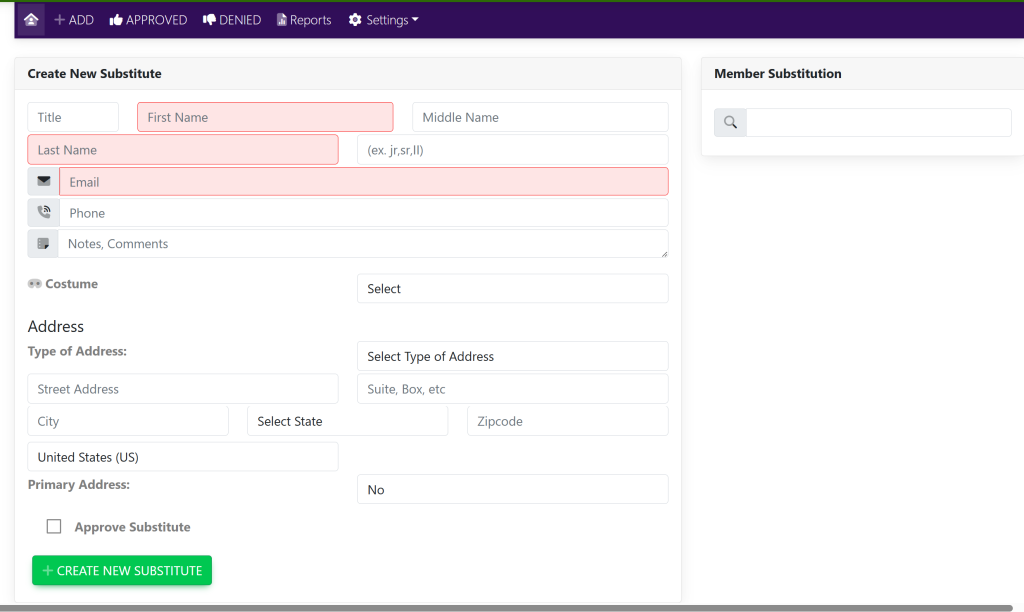1024x612 pixels.
Task: Open Reports from the navbar
Action: point(304,20)
